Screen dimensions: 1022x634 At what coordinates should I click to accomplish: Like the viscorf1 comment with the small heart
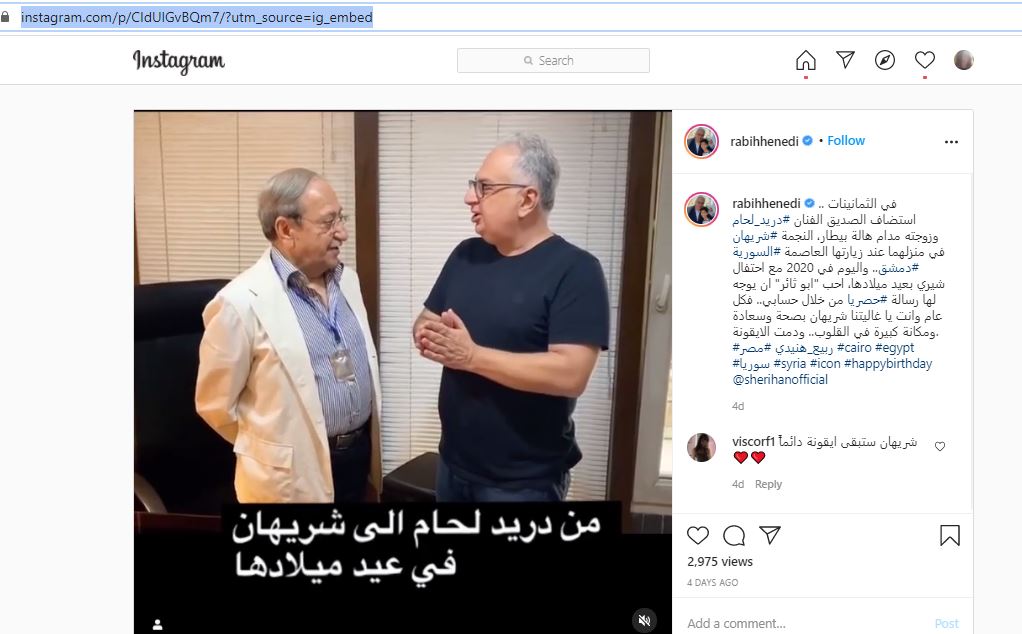coord(940,446)
